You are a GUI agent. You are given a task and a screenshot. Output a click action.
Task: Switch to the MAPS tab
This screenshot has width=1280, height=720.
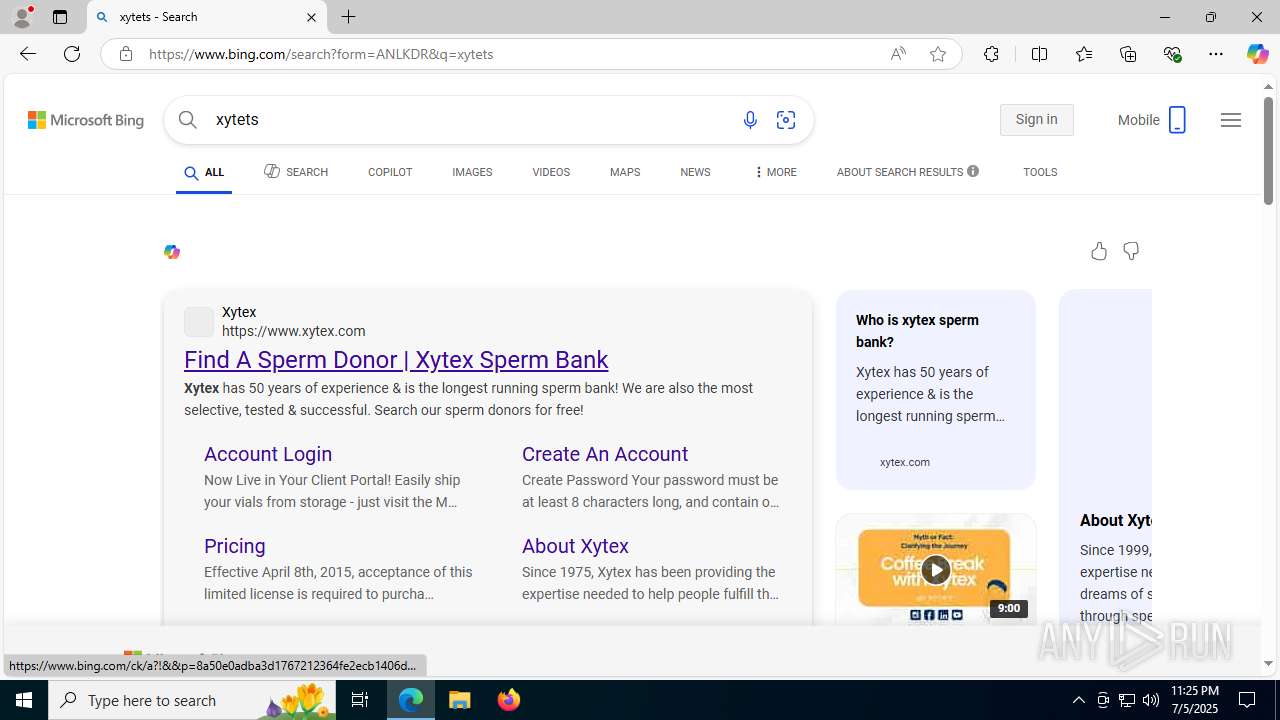(625, 172)
